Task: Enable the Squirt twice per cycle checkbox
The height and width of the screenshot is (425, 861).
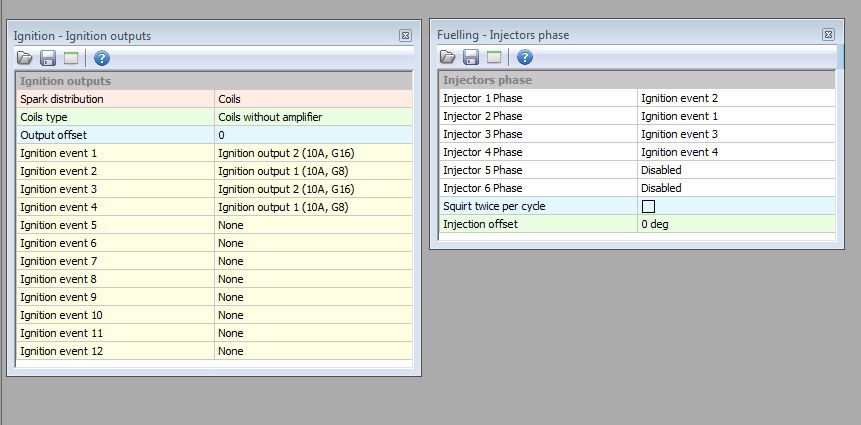Action: (648, 206)
